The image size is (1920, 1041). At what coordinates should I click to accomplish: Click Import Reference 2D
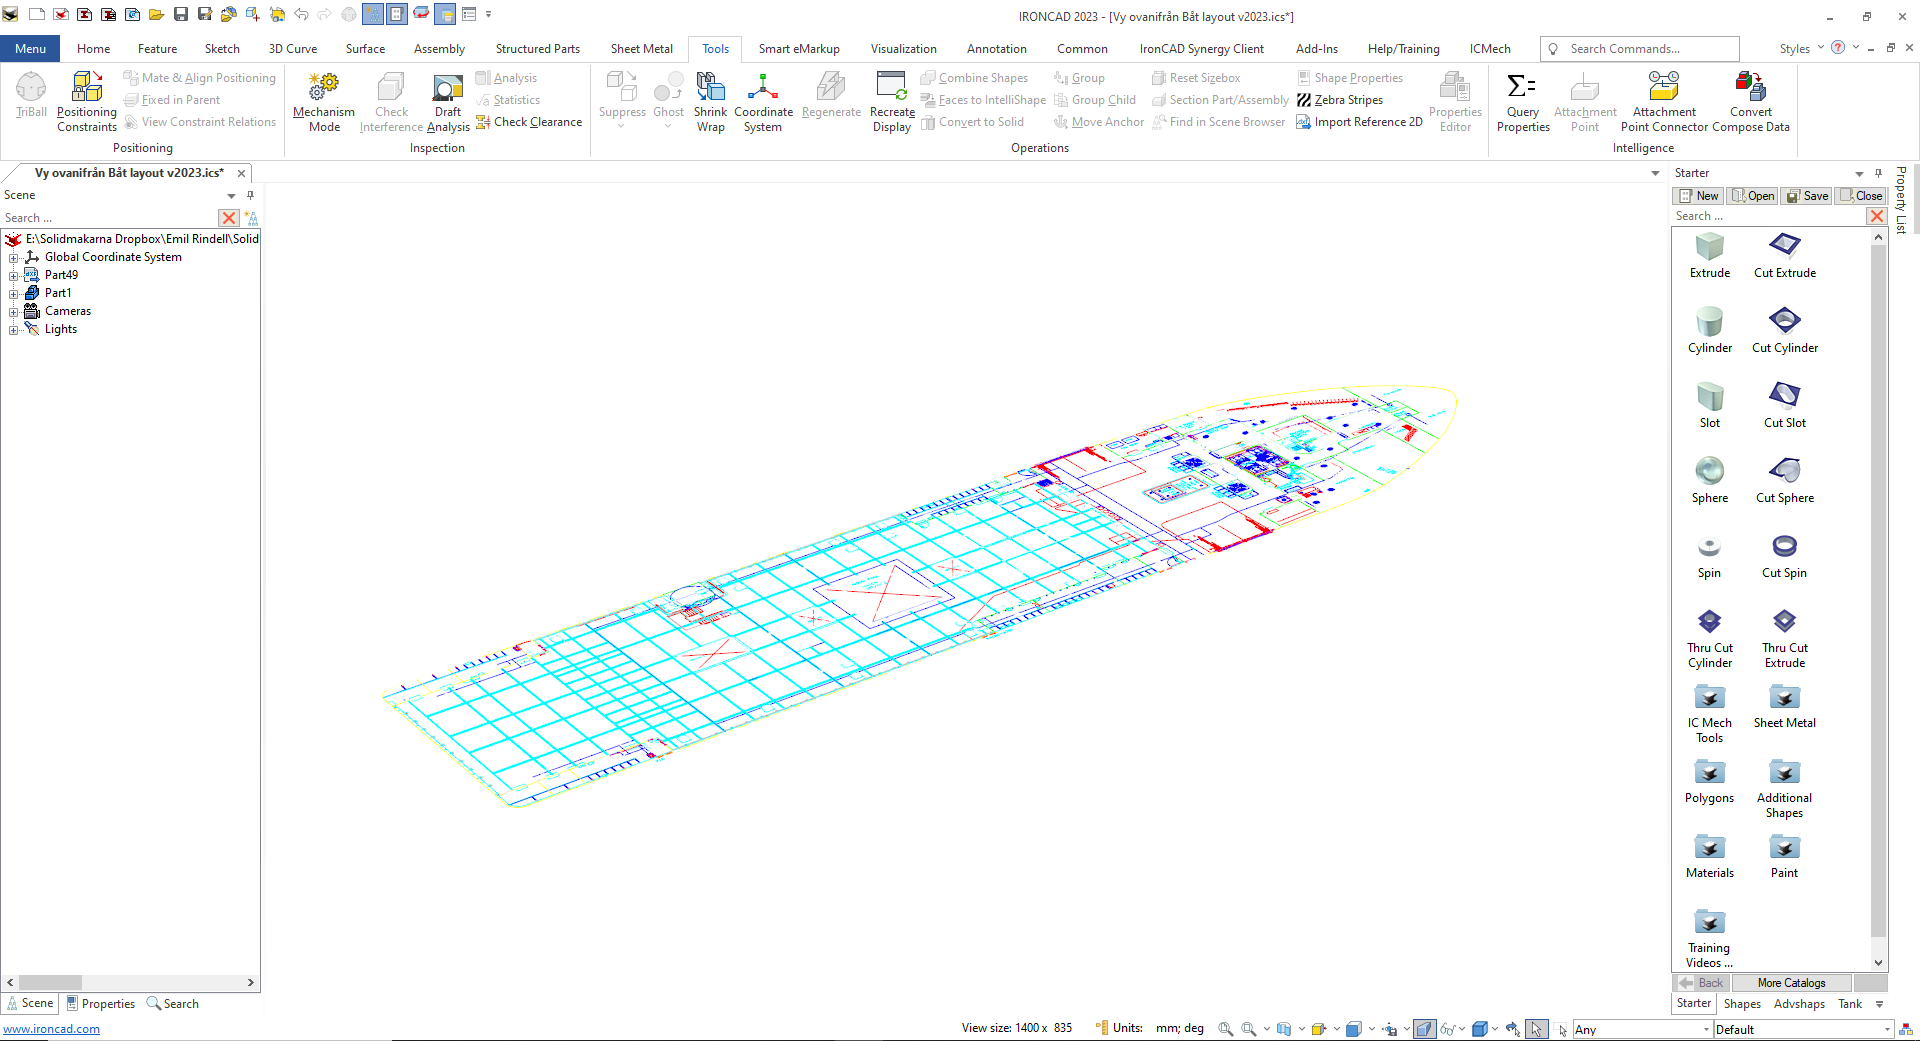click(x=1359, y=122)
